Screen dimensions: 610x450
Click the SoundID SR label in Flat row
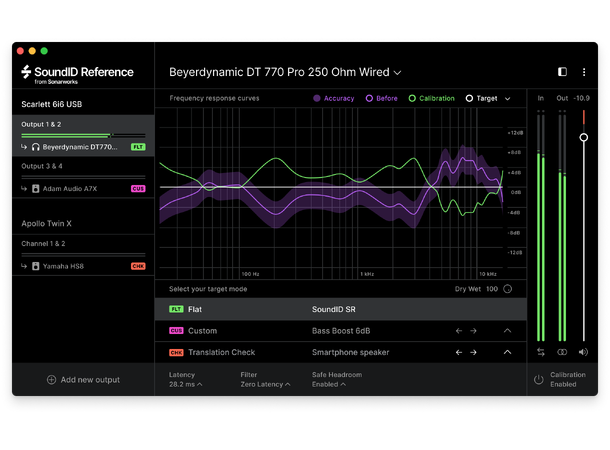pos(333,310)
